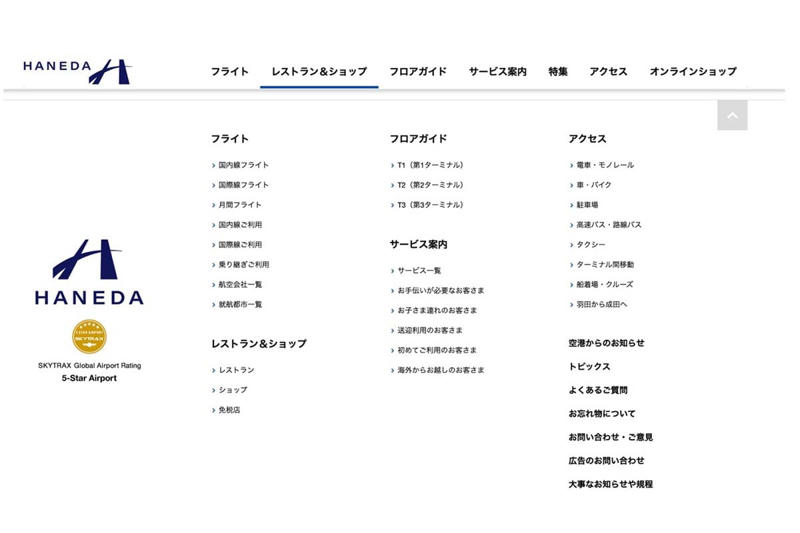Open the サービス案内 top navigation item
This screenshot has height=533, width=800.
point(497,71)
